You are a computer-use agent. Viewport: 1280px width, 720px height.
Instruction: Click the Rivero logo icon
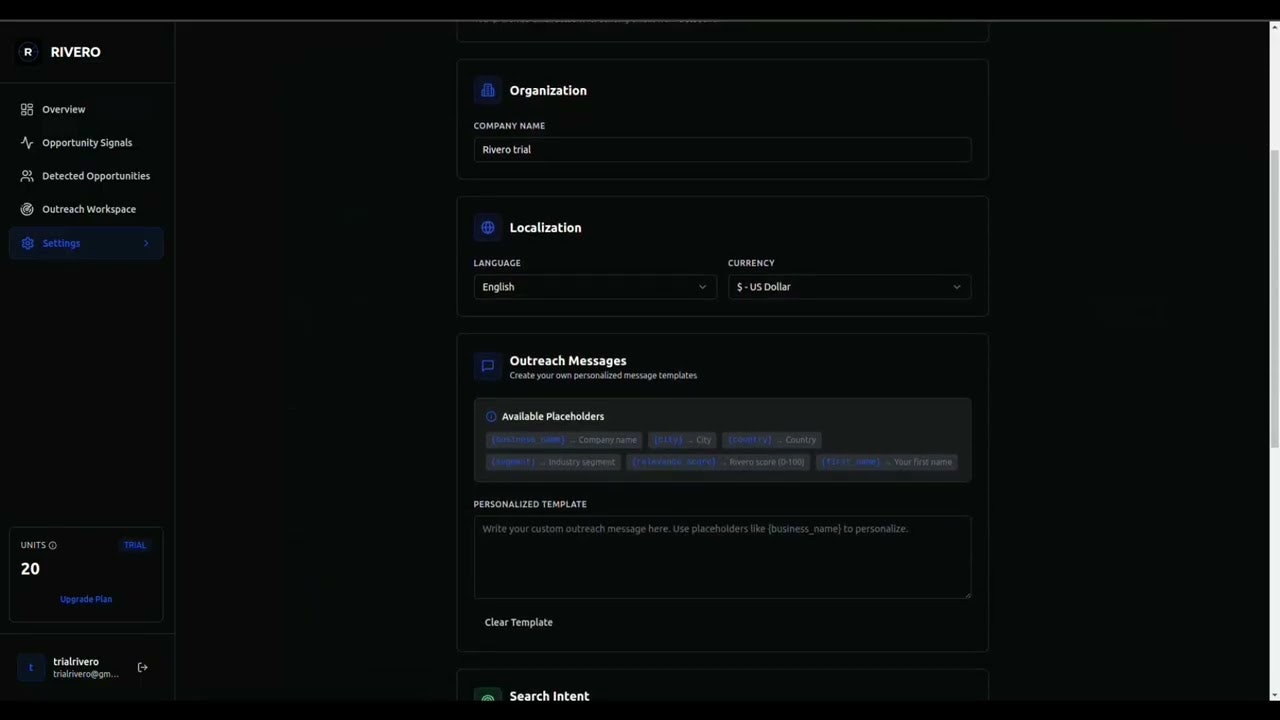click(28, 52)
